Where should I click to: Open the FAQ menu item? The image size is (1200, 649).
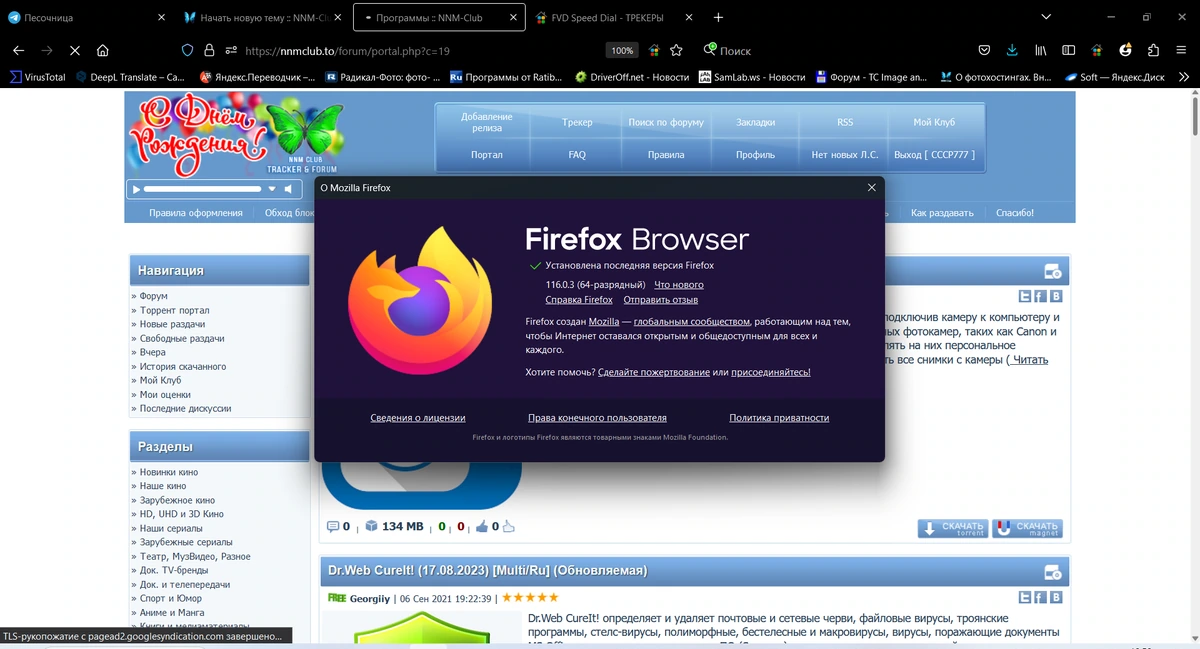577,155
